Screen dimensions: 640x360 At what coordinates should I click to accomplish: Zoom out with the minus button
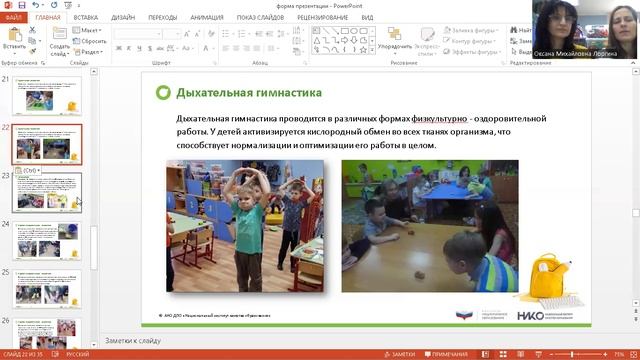click(551, 354)
